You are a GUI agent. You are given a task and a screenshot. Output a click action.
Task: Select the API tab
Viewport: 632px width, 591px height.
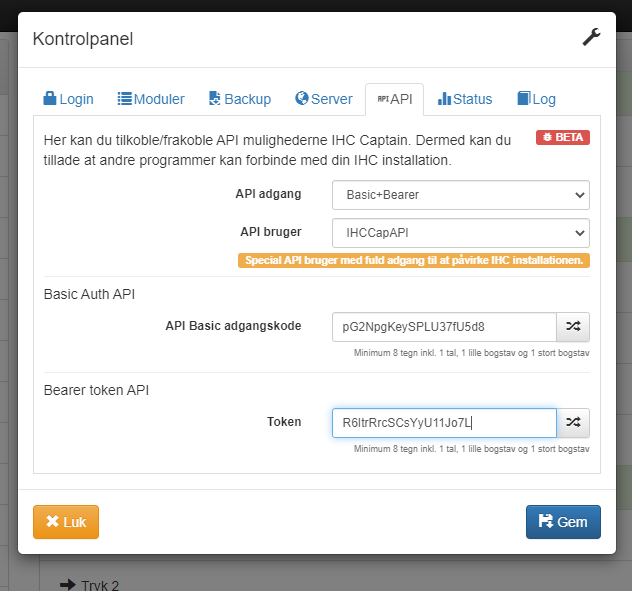point(395,99)
